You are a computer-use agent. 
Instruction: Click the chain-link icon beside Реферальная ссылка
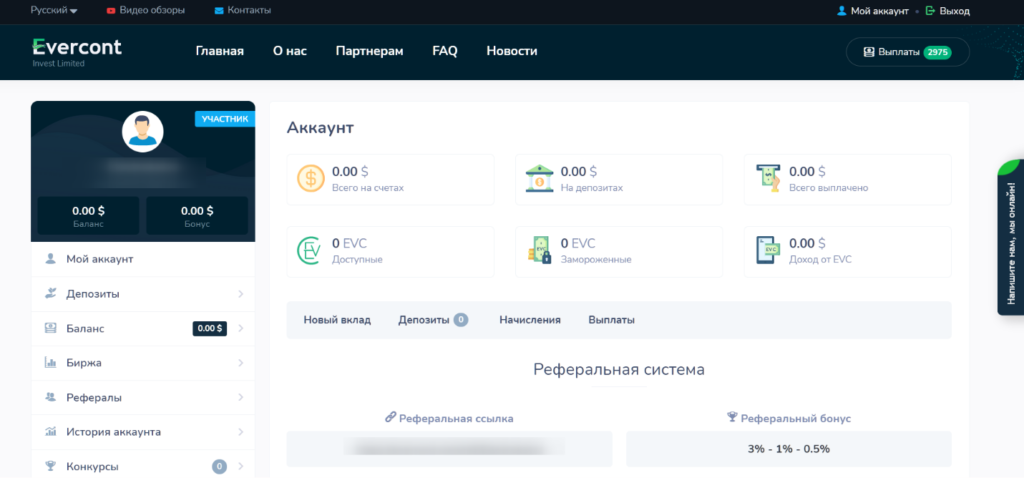(391, 417)
